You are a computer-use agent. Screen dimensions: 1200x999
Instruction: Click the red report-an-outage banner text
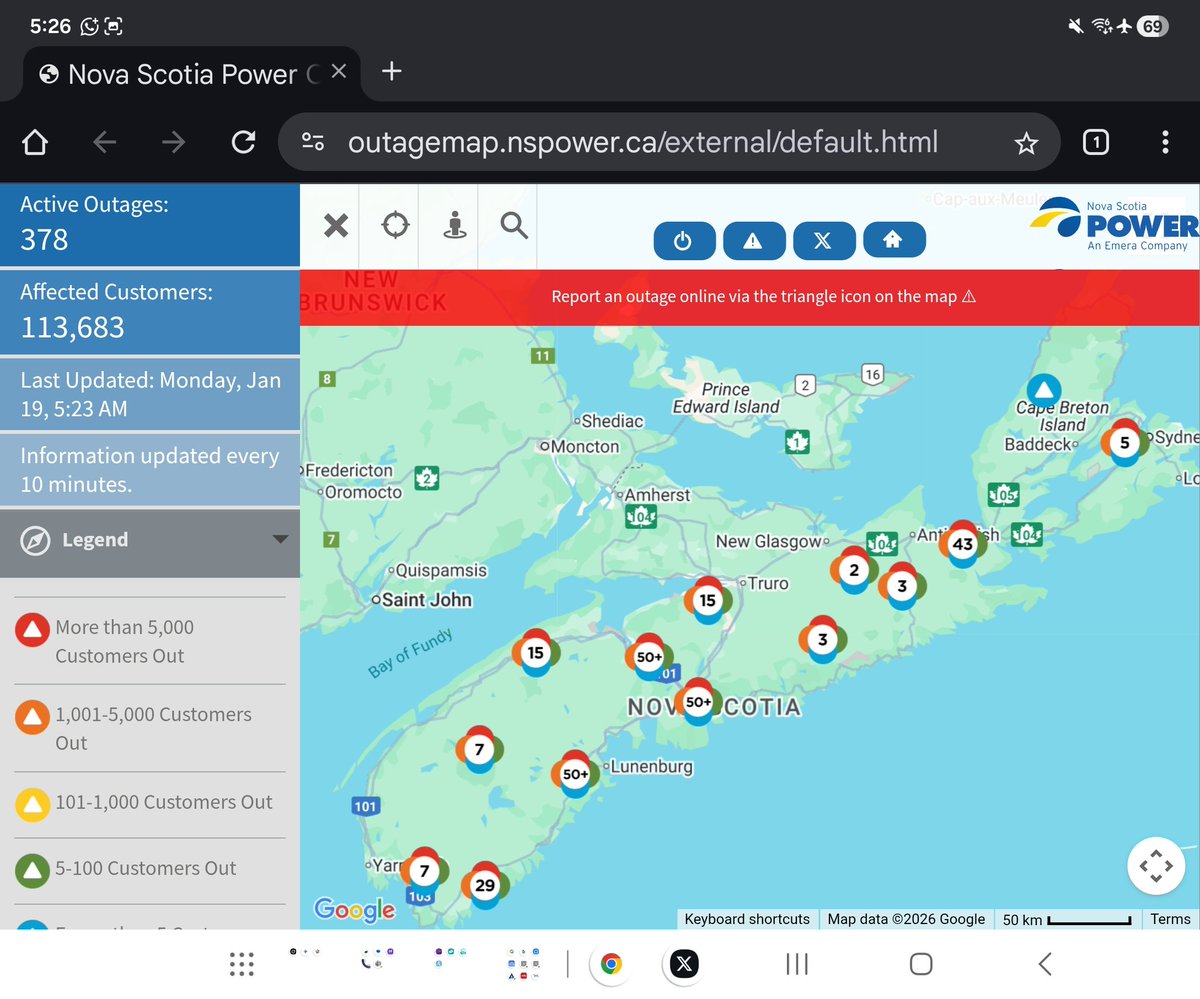(763, 297)
